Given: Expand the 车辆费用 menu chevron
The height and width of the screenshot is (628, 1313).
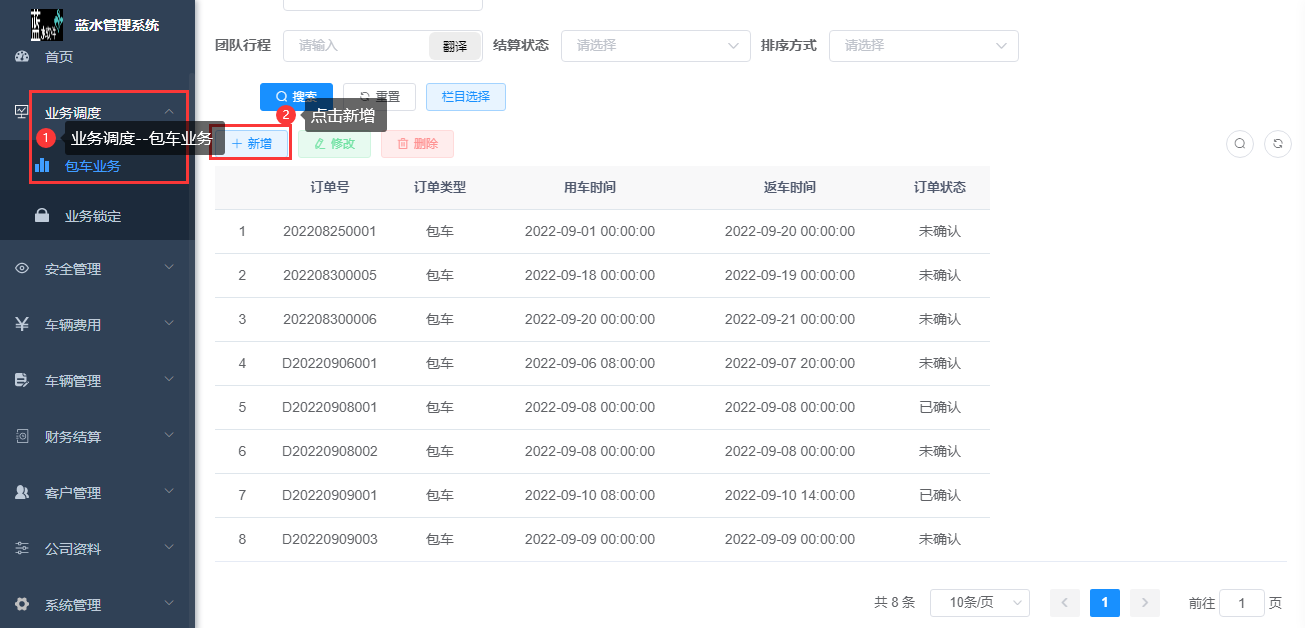Looking at the screenshot, I should [169, 324].
